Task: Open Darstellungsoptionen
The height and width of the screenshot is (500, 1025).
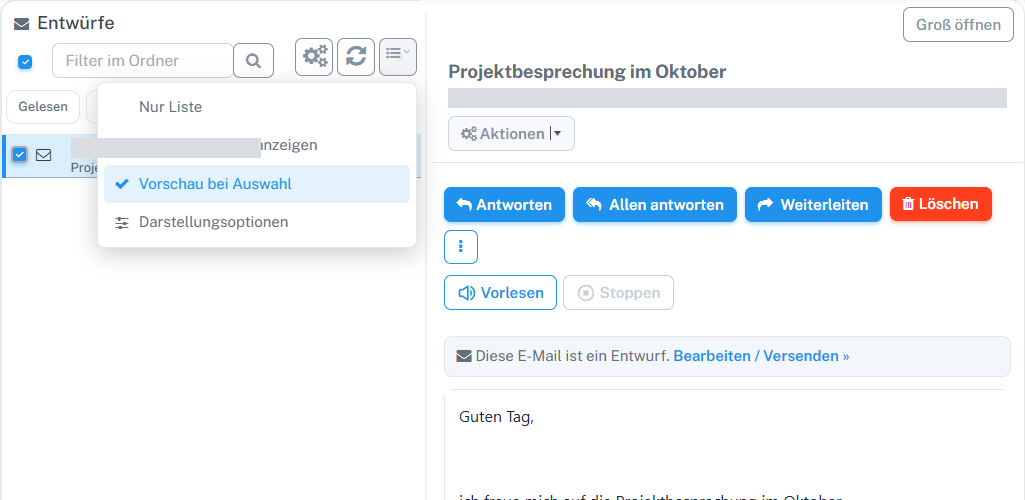Action: [x=257, y=222]
